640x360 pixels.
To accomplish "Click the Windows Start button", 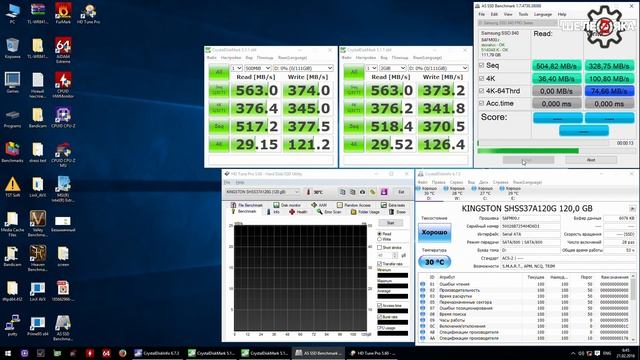I will click(8, 353).
